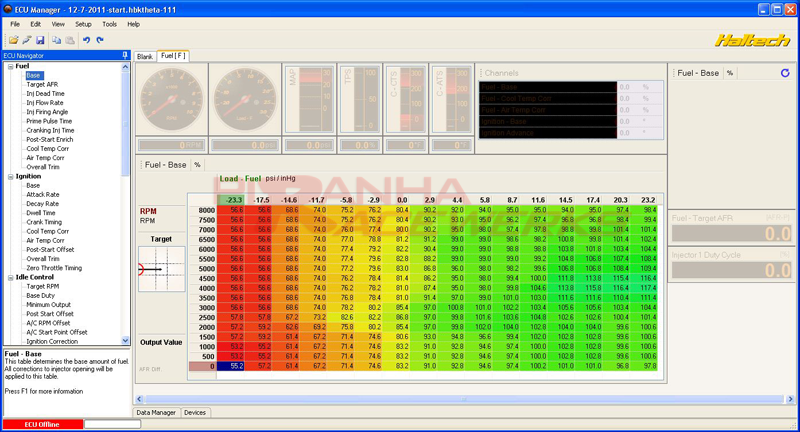Click the Redo arrow icon
800x432 pixels.
pos(101,39)
